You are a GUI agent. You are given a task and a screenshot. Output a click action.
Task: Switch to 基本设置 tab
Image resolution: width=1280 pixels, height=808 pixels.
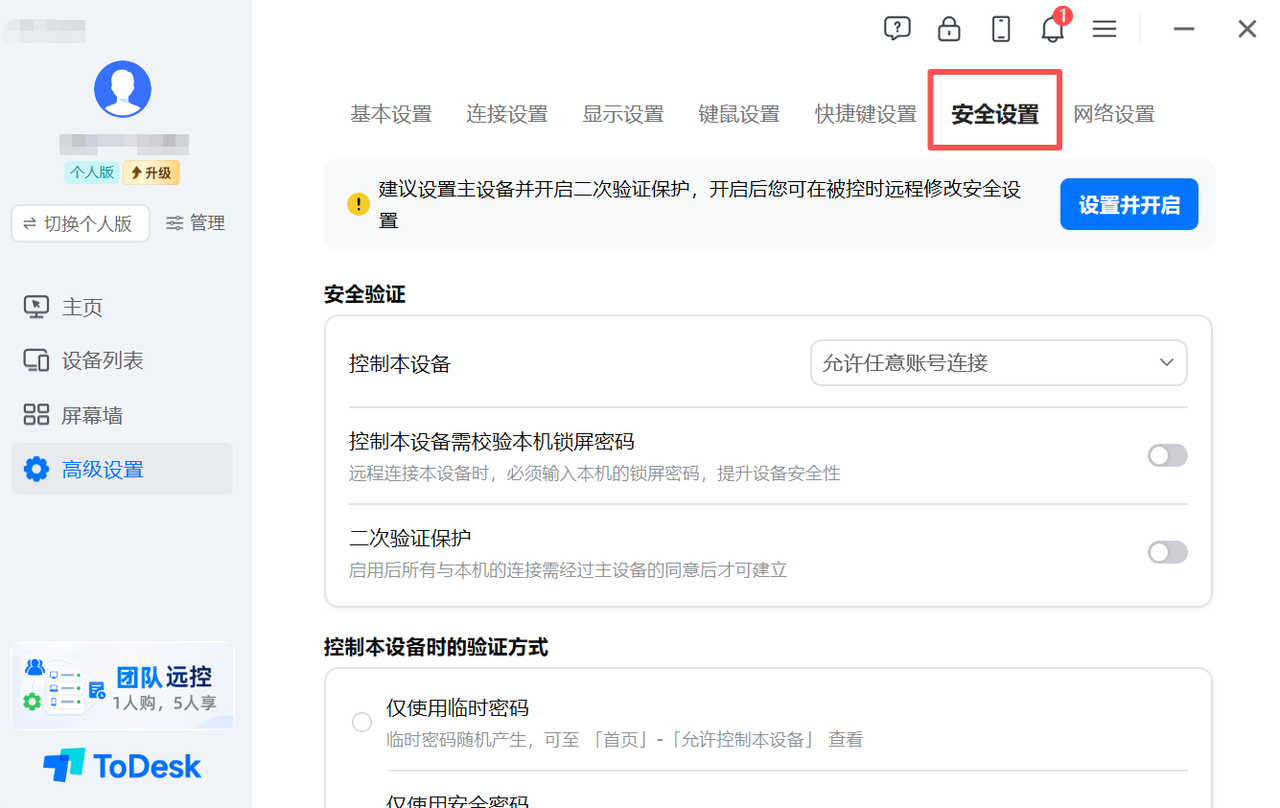point(391,114)
